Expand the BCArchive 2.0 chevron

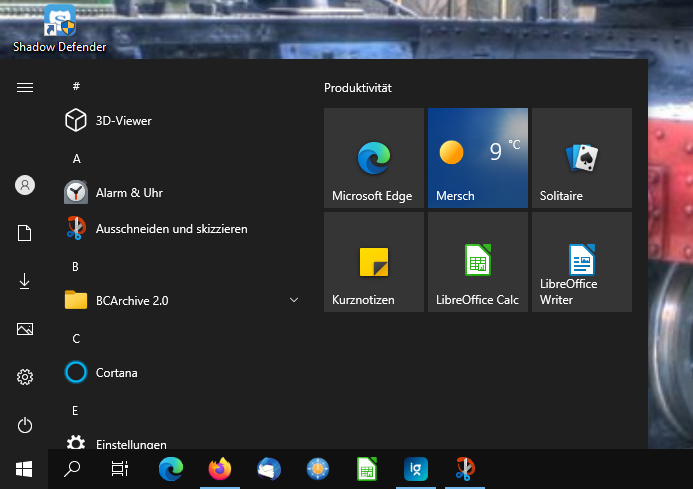pos(294,300)
